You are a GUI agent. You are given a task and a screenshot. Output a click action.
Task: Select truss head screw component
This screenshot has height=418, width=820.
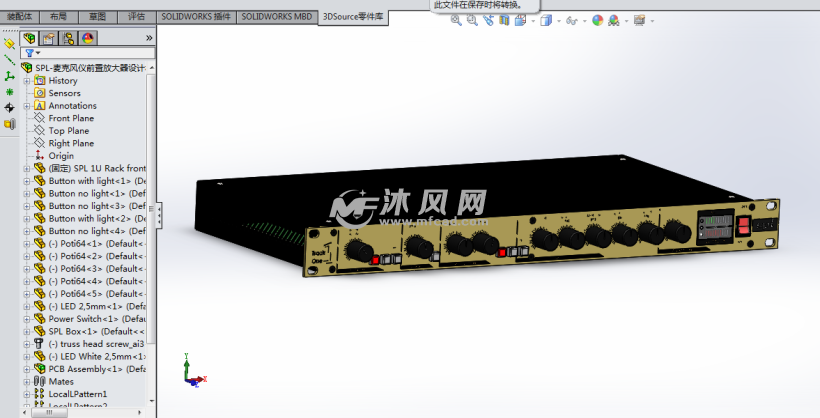point(89,344)
